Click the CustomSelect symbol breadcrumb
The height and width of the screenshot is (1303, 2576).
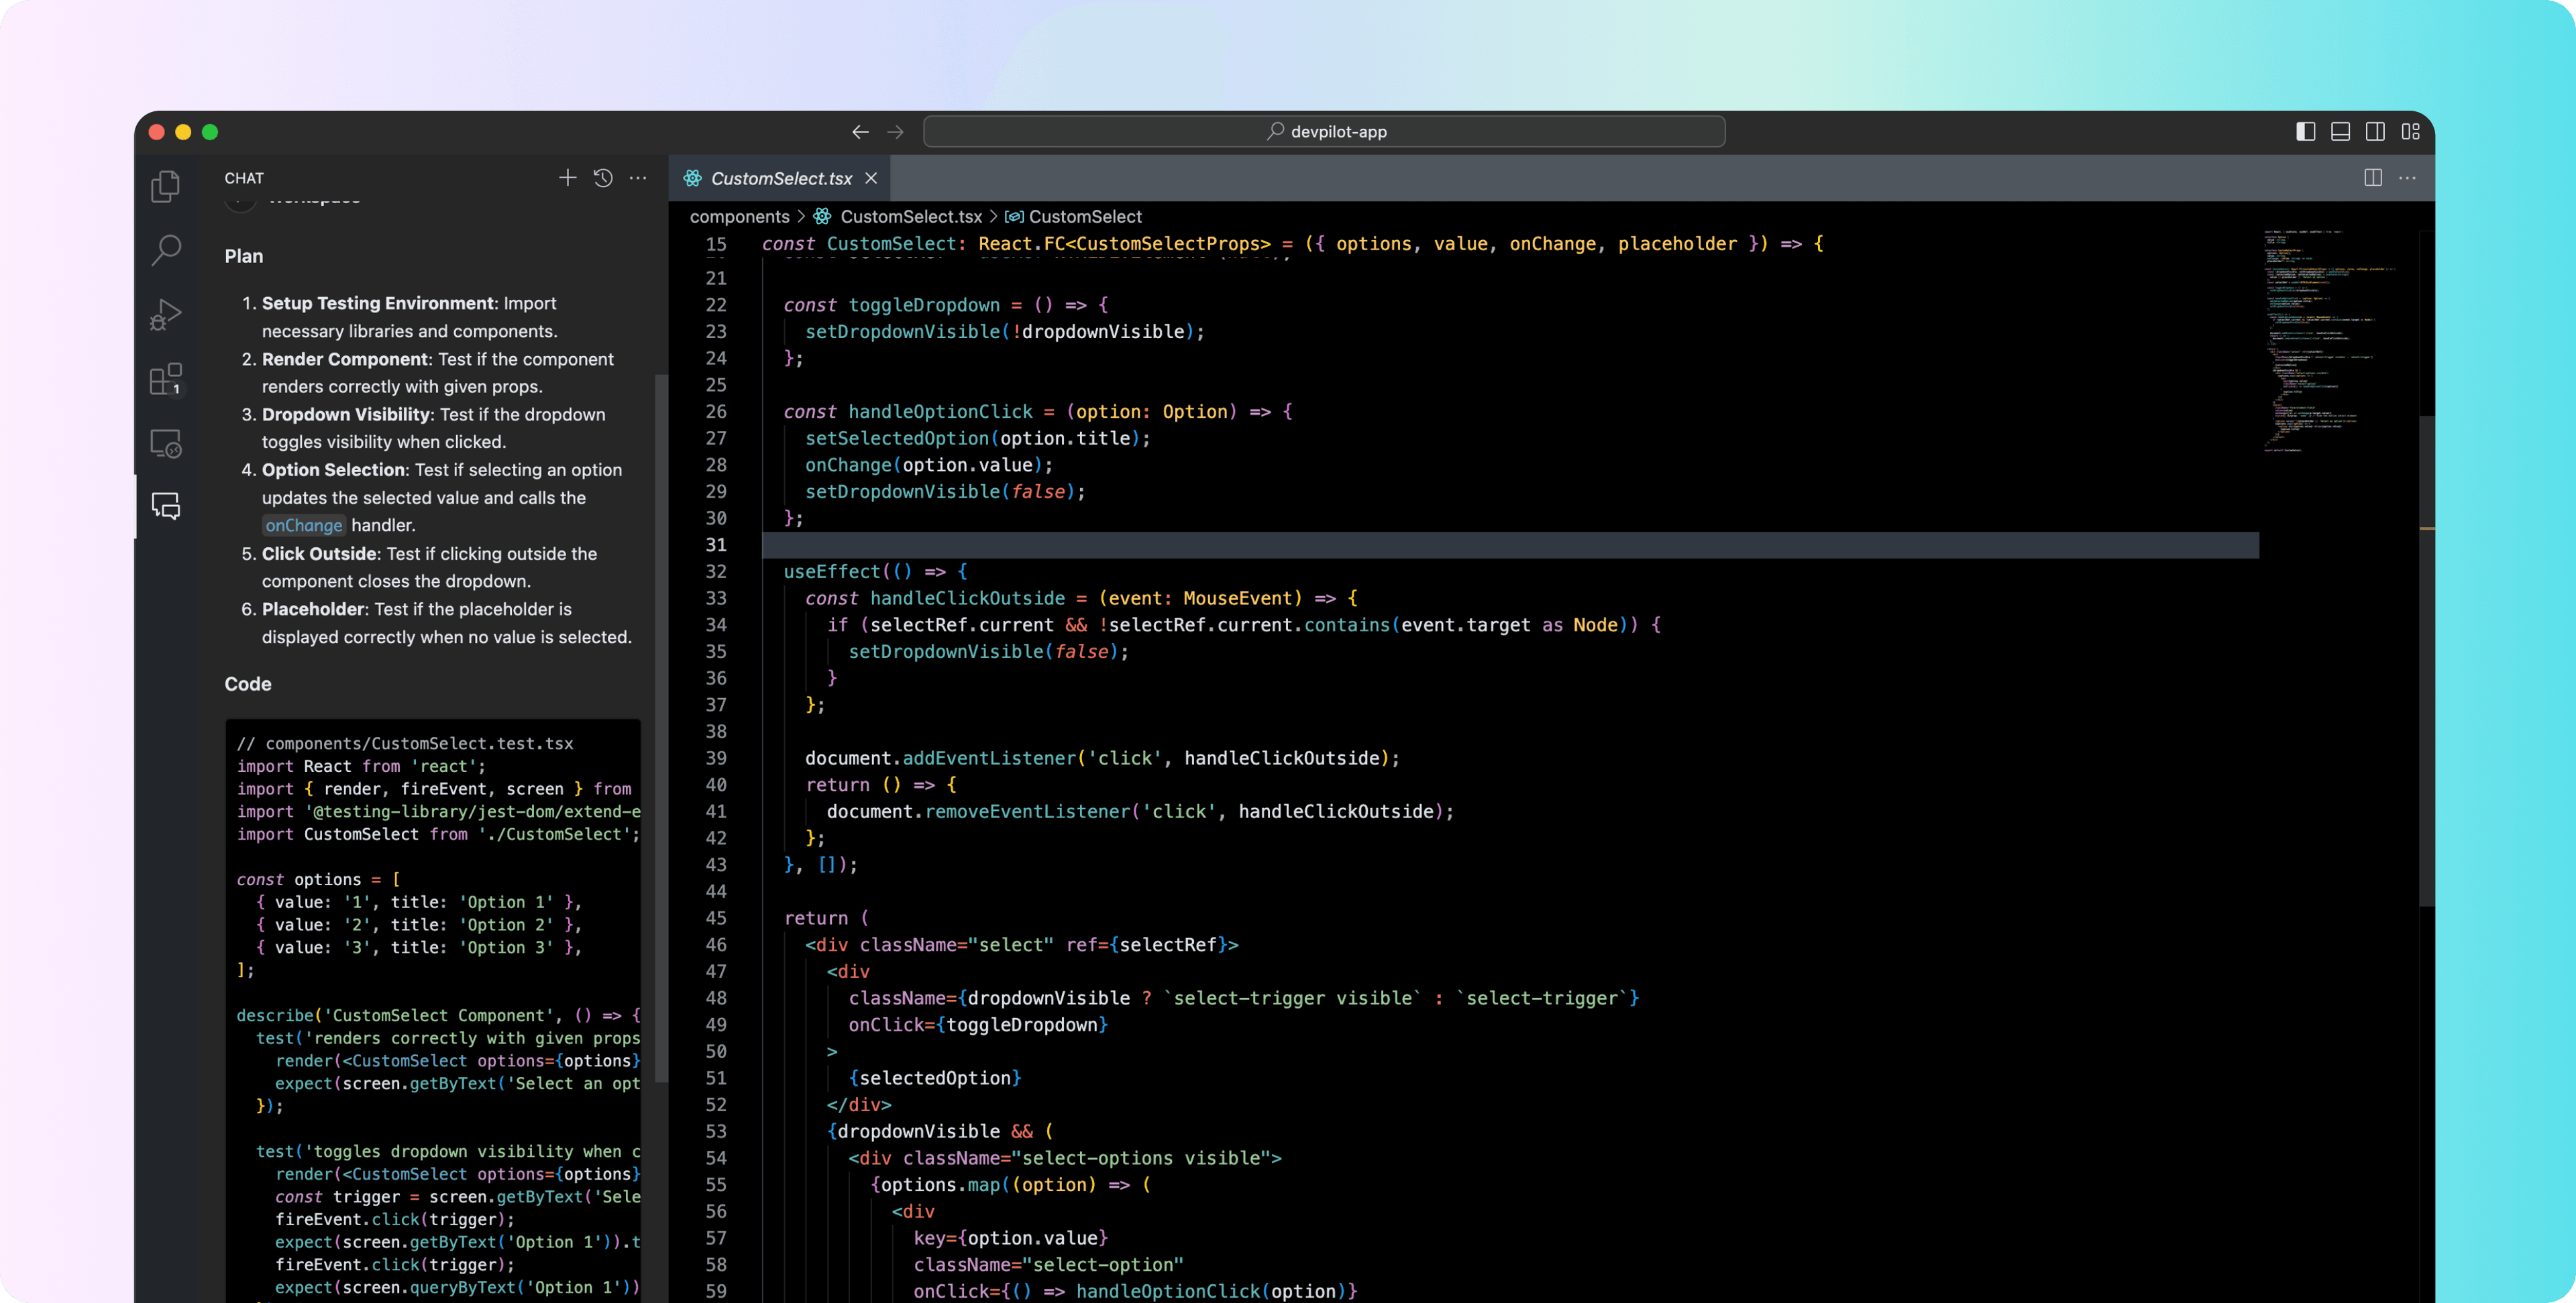coord(1084,217)
